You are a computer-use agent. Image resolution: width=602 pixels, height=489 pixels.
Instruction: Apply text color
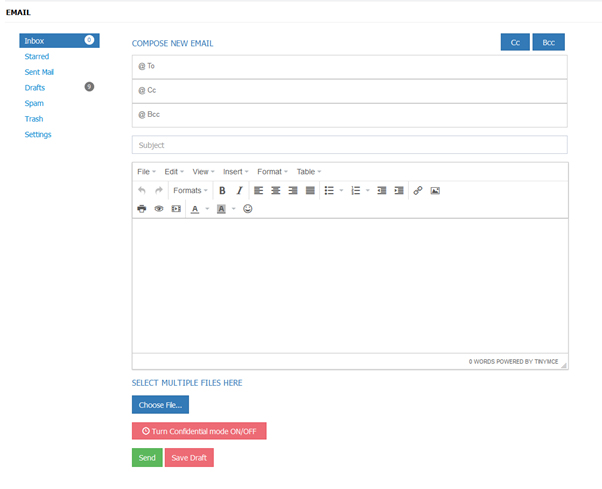[x=195, y=209]
